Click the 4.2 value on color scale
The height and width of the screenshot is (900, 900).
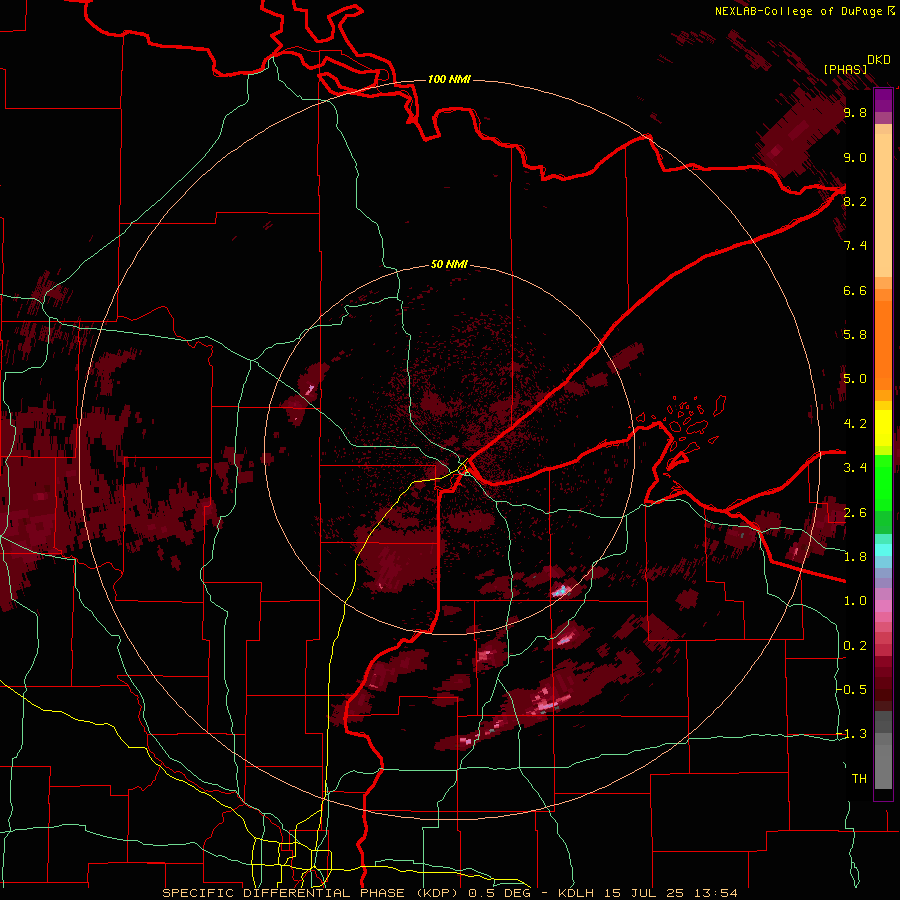pyautogui.click(x=855, y=424)
